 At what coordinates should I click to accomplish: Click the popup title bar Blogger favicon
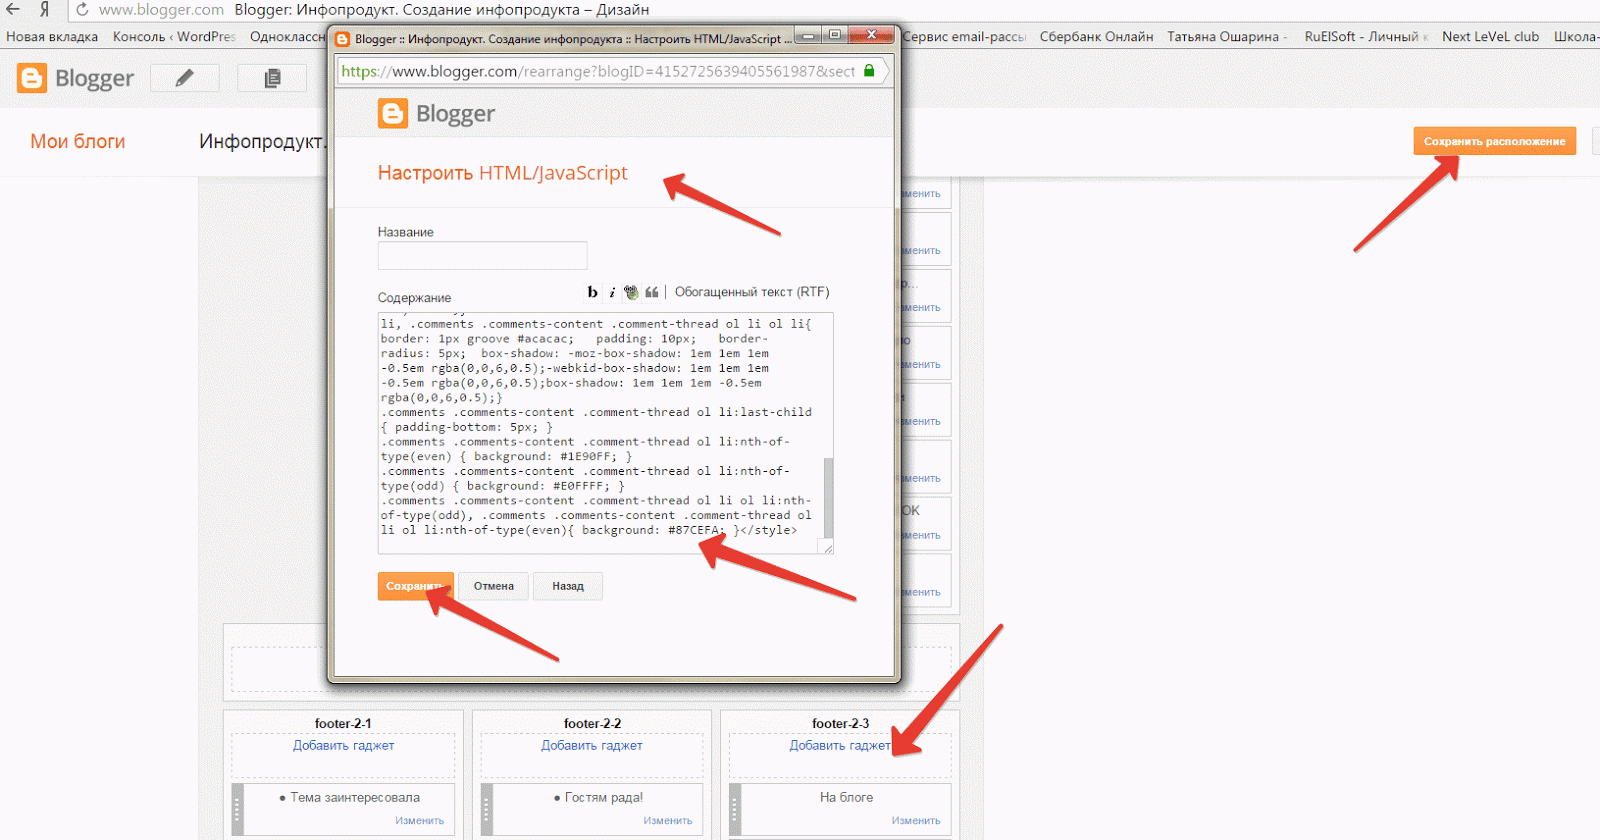pyautogui.click(x=343, y=39)
